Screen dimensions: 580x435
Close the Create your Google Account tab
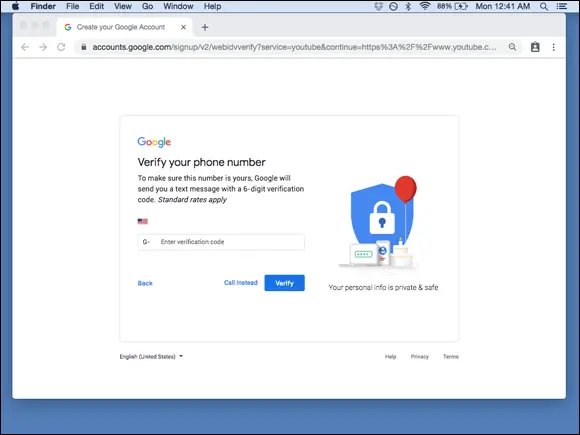click(183, 27)
